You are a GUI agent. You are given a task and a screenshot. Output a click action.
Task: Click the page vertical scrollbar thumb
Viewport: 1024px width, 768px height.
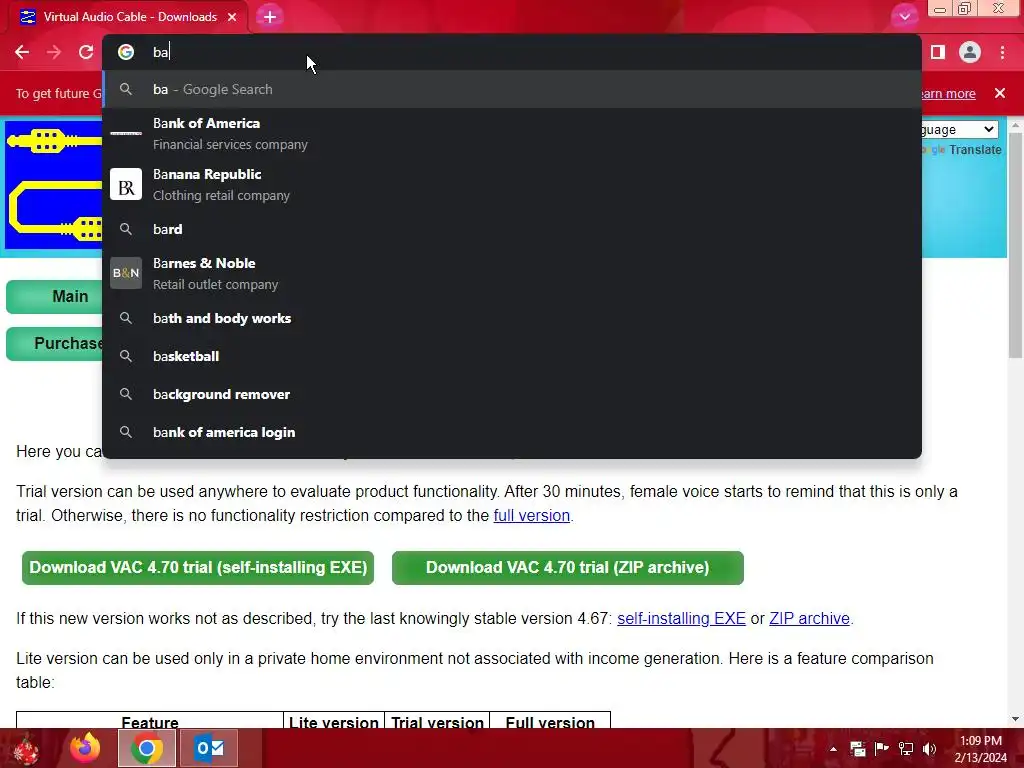pos(1015,245)
